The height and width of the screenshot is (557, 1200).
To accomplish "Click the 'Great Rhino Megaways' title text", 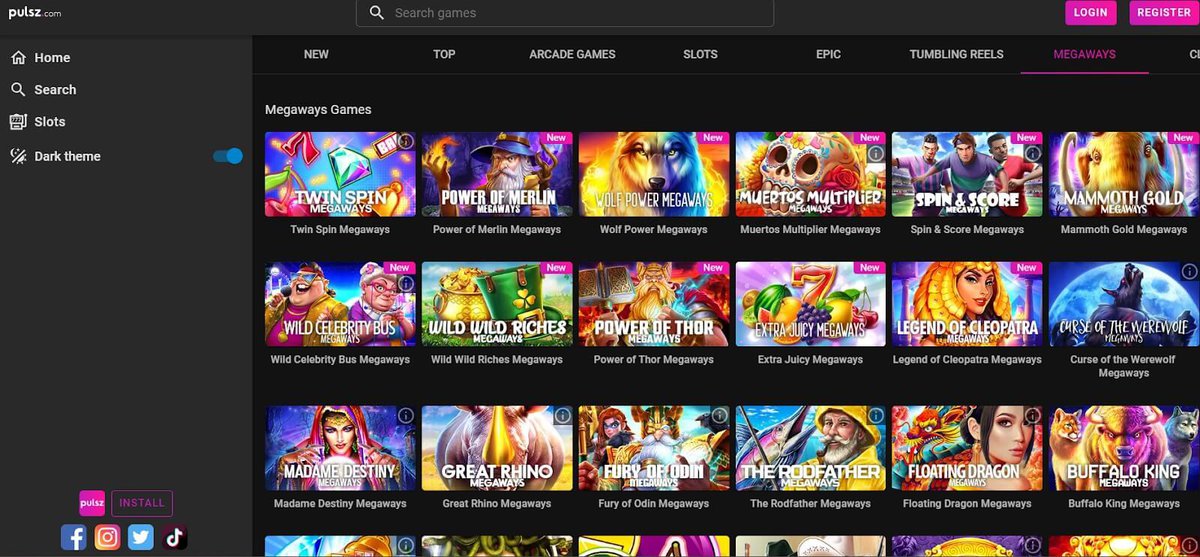I will point(497,504).
